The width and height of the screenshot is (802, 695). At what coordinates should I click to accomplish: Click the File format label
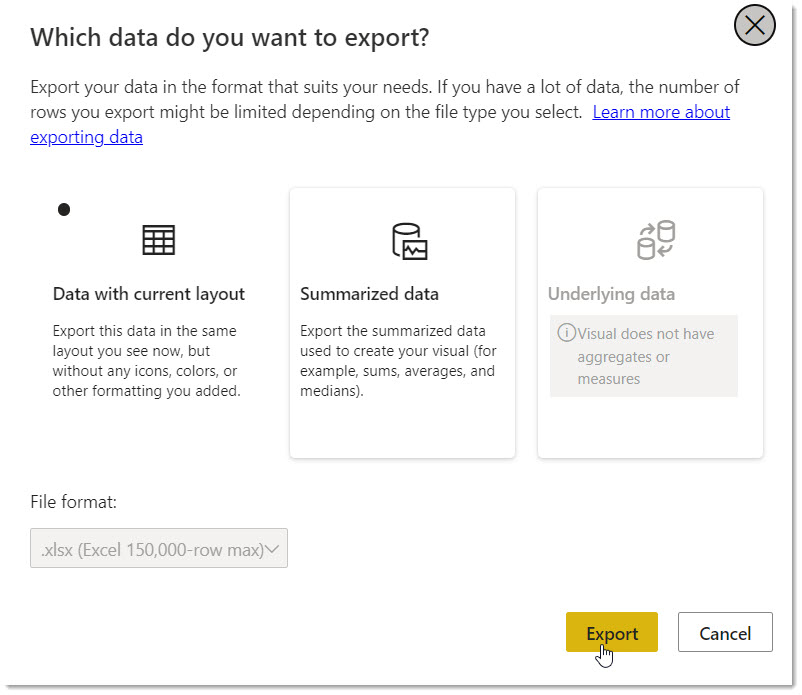(x=74, y=502)
